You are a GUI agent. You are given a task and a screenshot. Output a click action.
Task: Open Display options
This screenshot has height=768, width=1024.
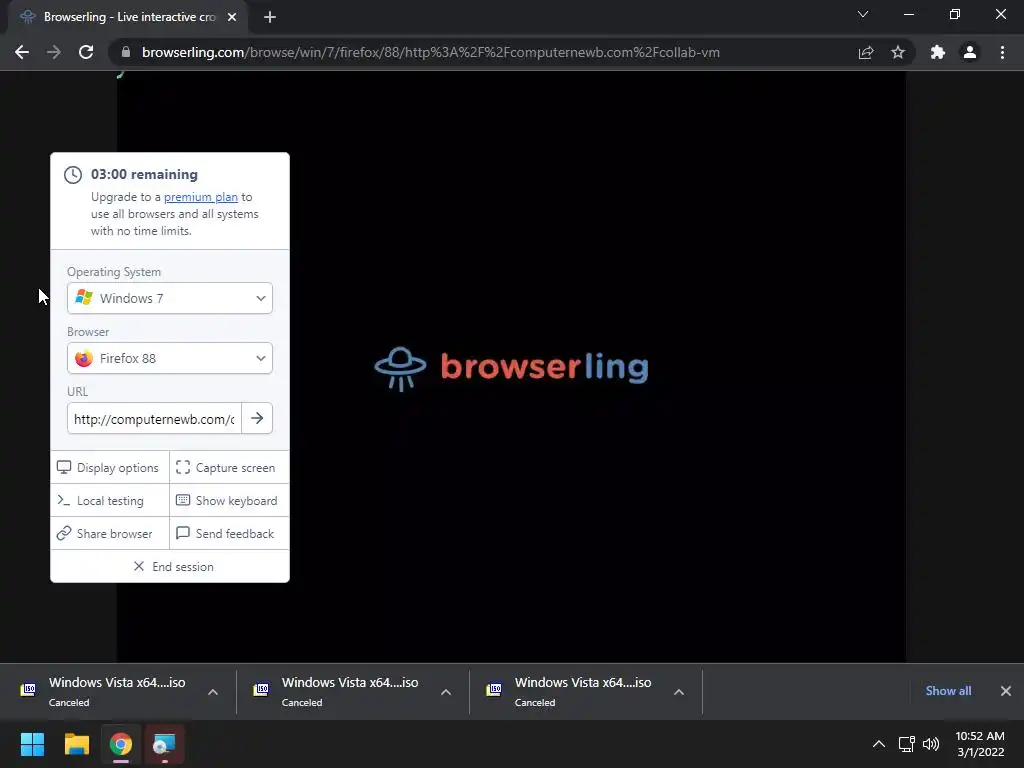click(110, 468)
